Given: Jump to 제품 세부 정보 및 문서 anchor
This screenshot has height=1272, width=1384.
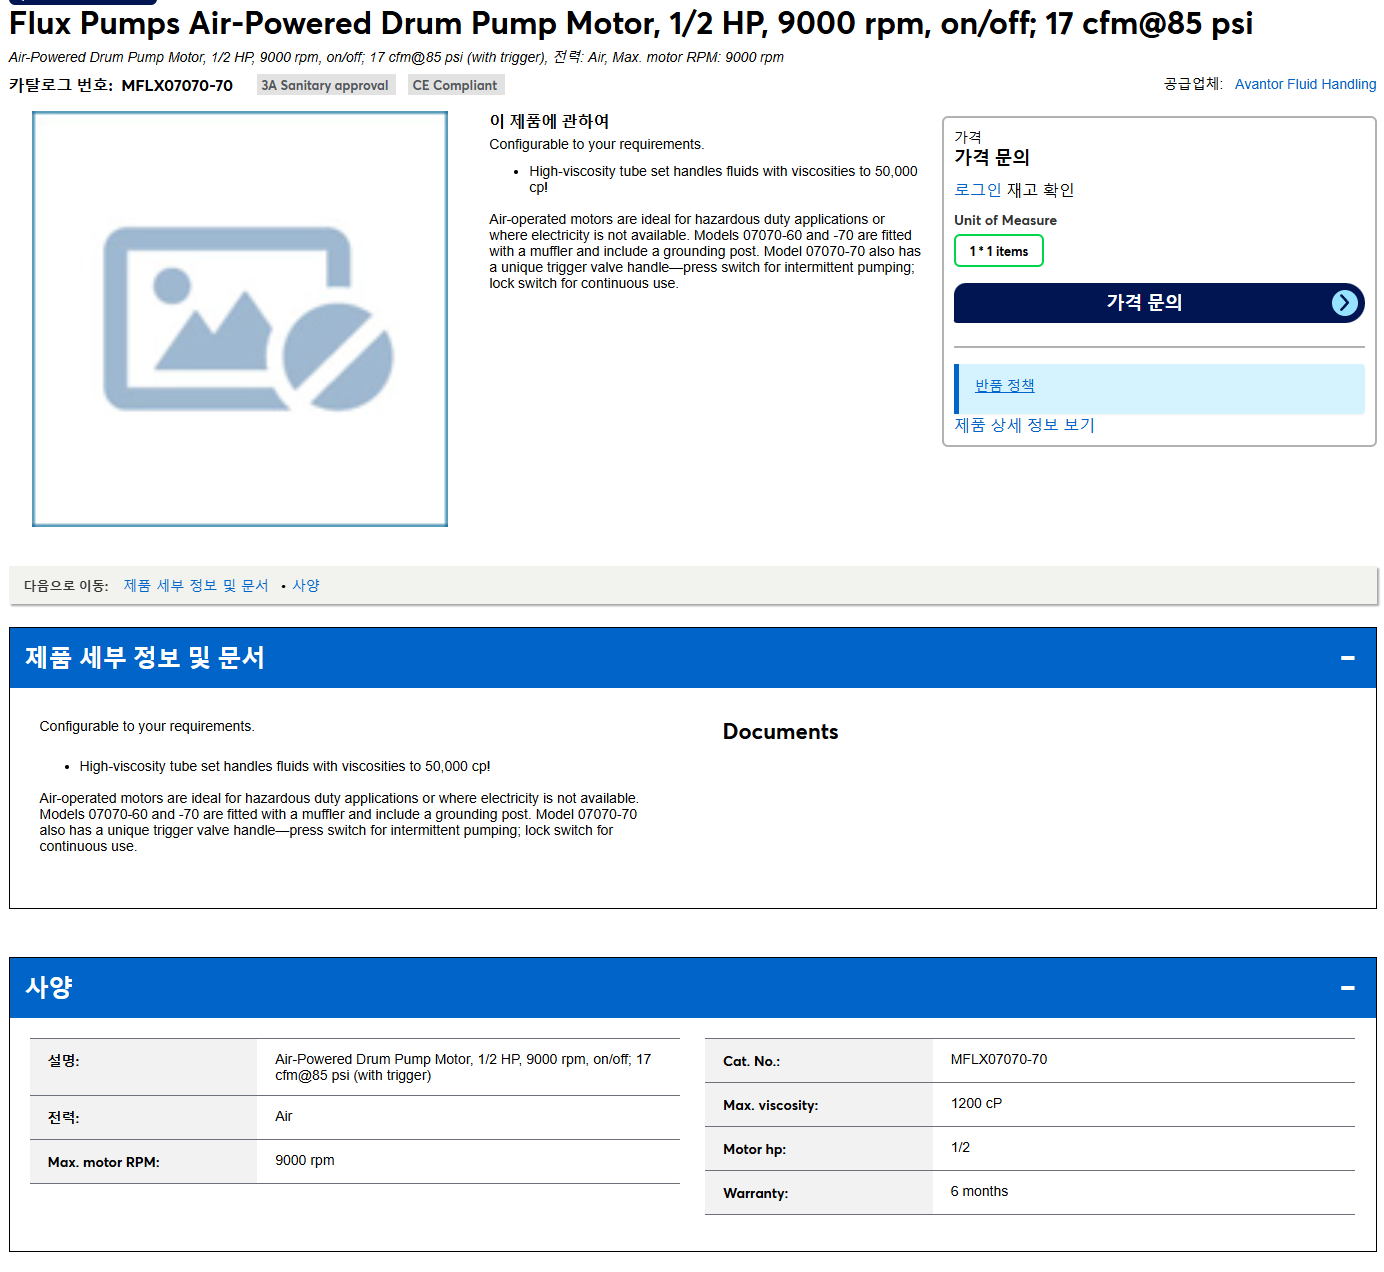Looking at the screenshot, I should click(x=196, y=586).
